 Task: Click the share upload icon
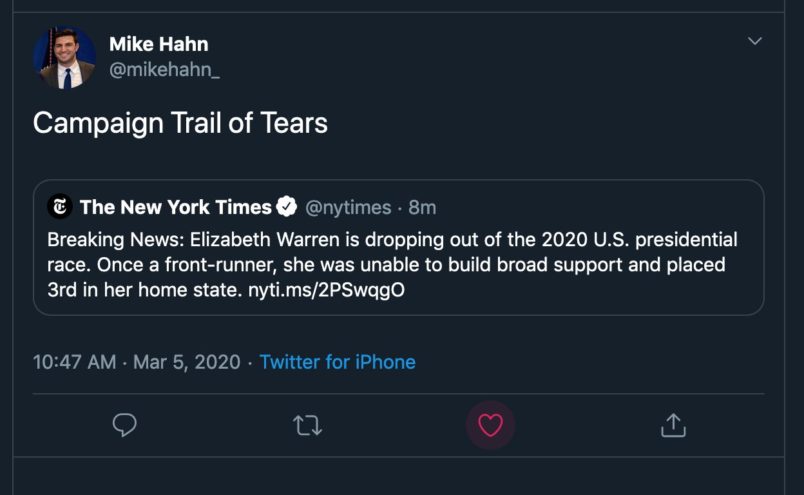pos(673,425)
